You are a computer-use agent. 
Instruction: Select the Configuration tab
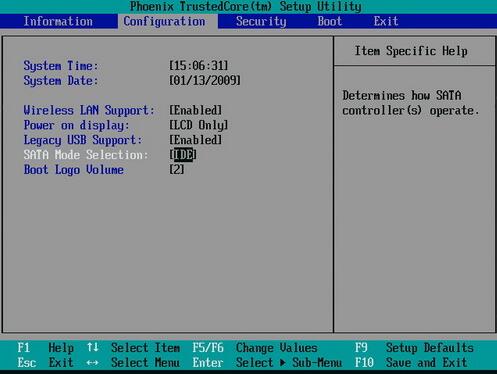[164, 21]
